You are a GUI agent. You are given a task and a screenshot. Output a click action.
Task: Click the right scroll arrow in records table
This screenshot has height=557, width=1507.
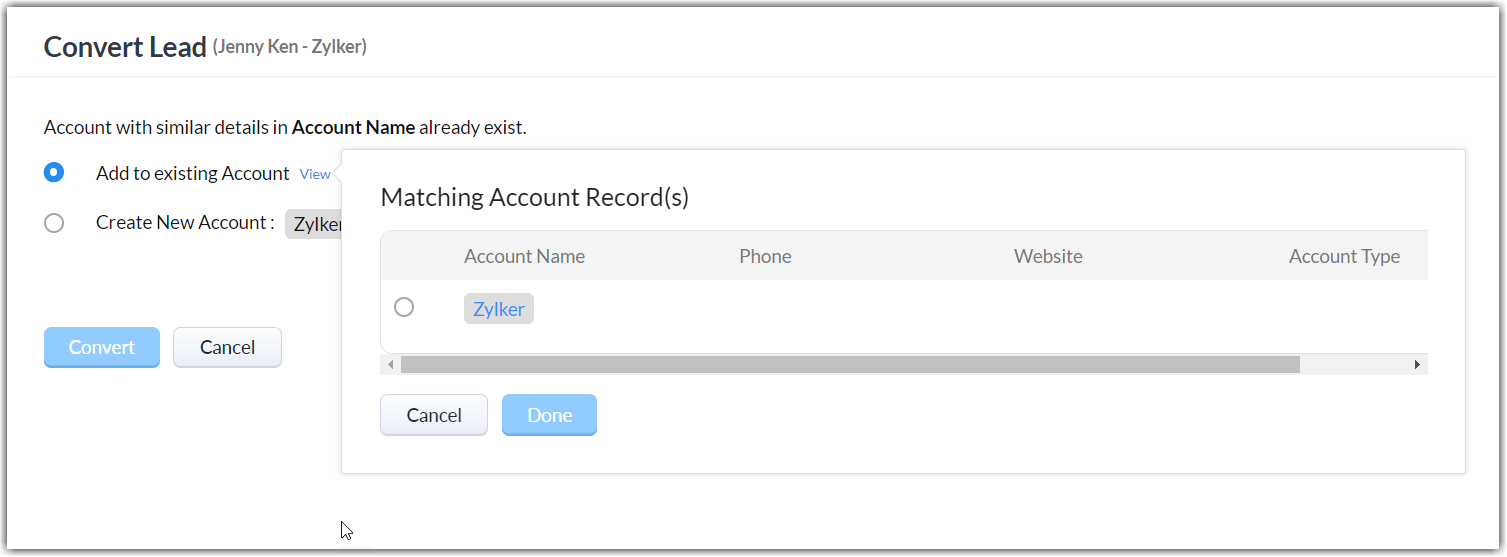(1417, 365)
